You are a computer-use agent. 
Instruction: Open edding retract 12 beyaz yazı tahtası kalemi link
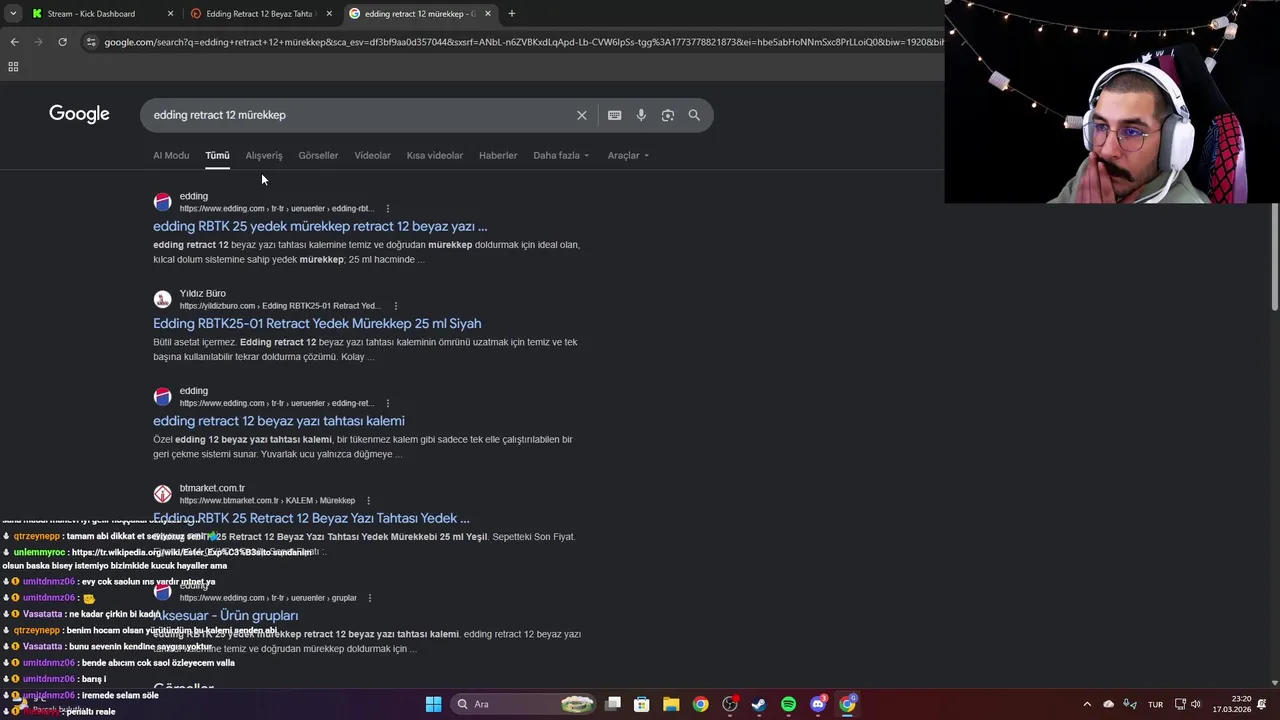(x=279, y=421)
